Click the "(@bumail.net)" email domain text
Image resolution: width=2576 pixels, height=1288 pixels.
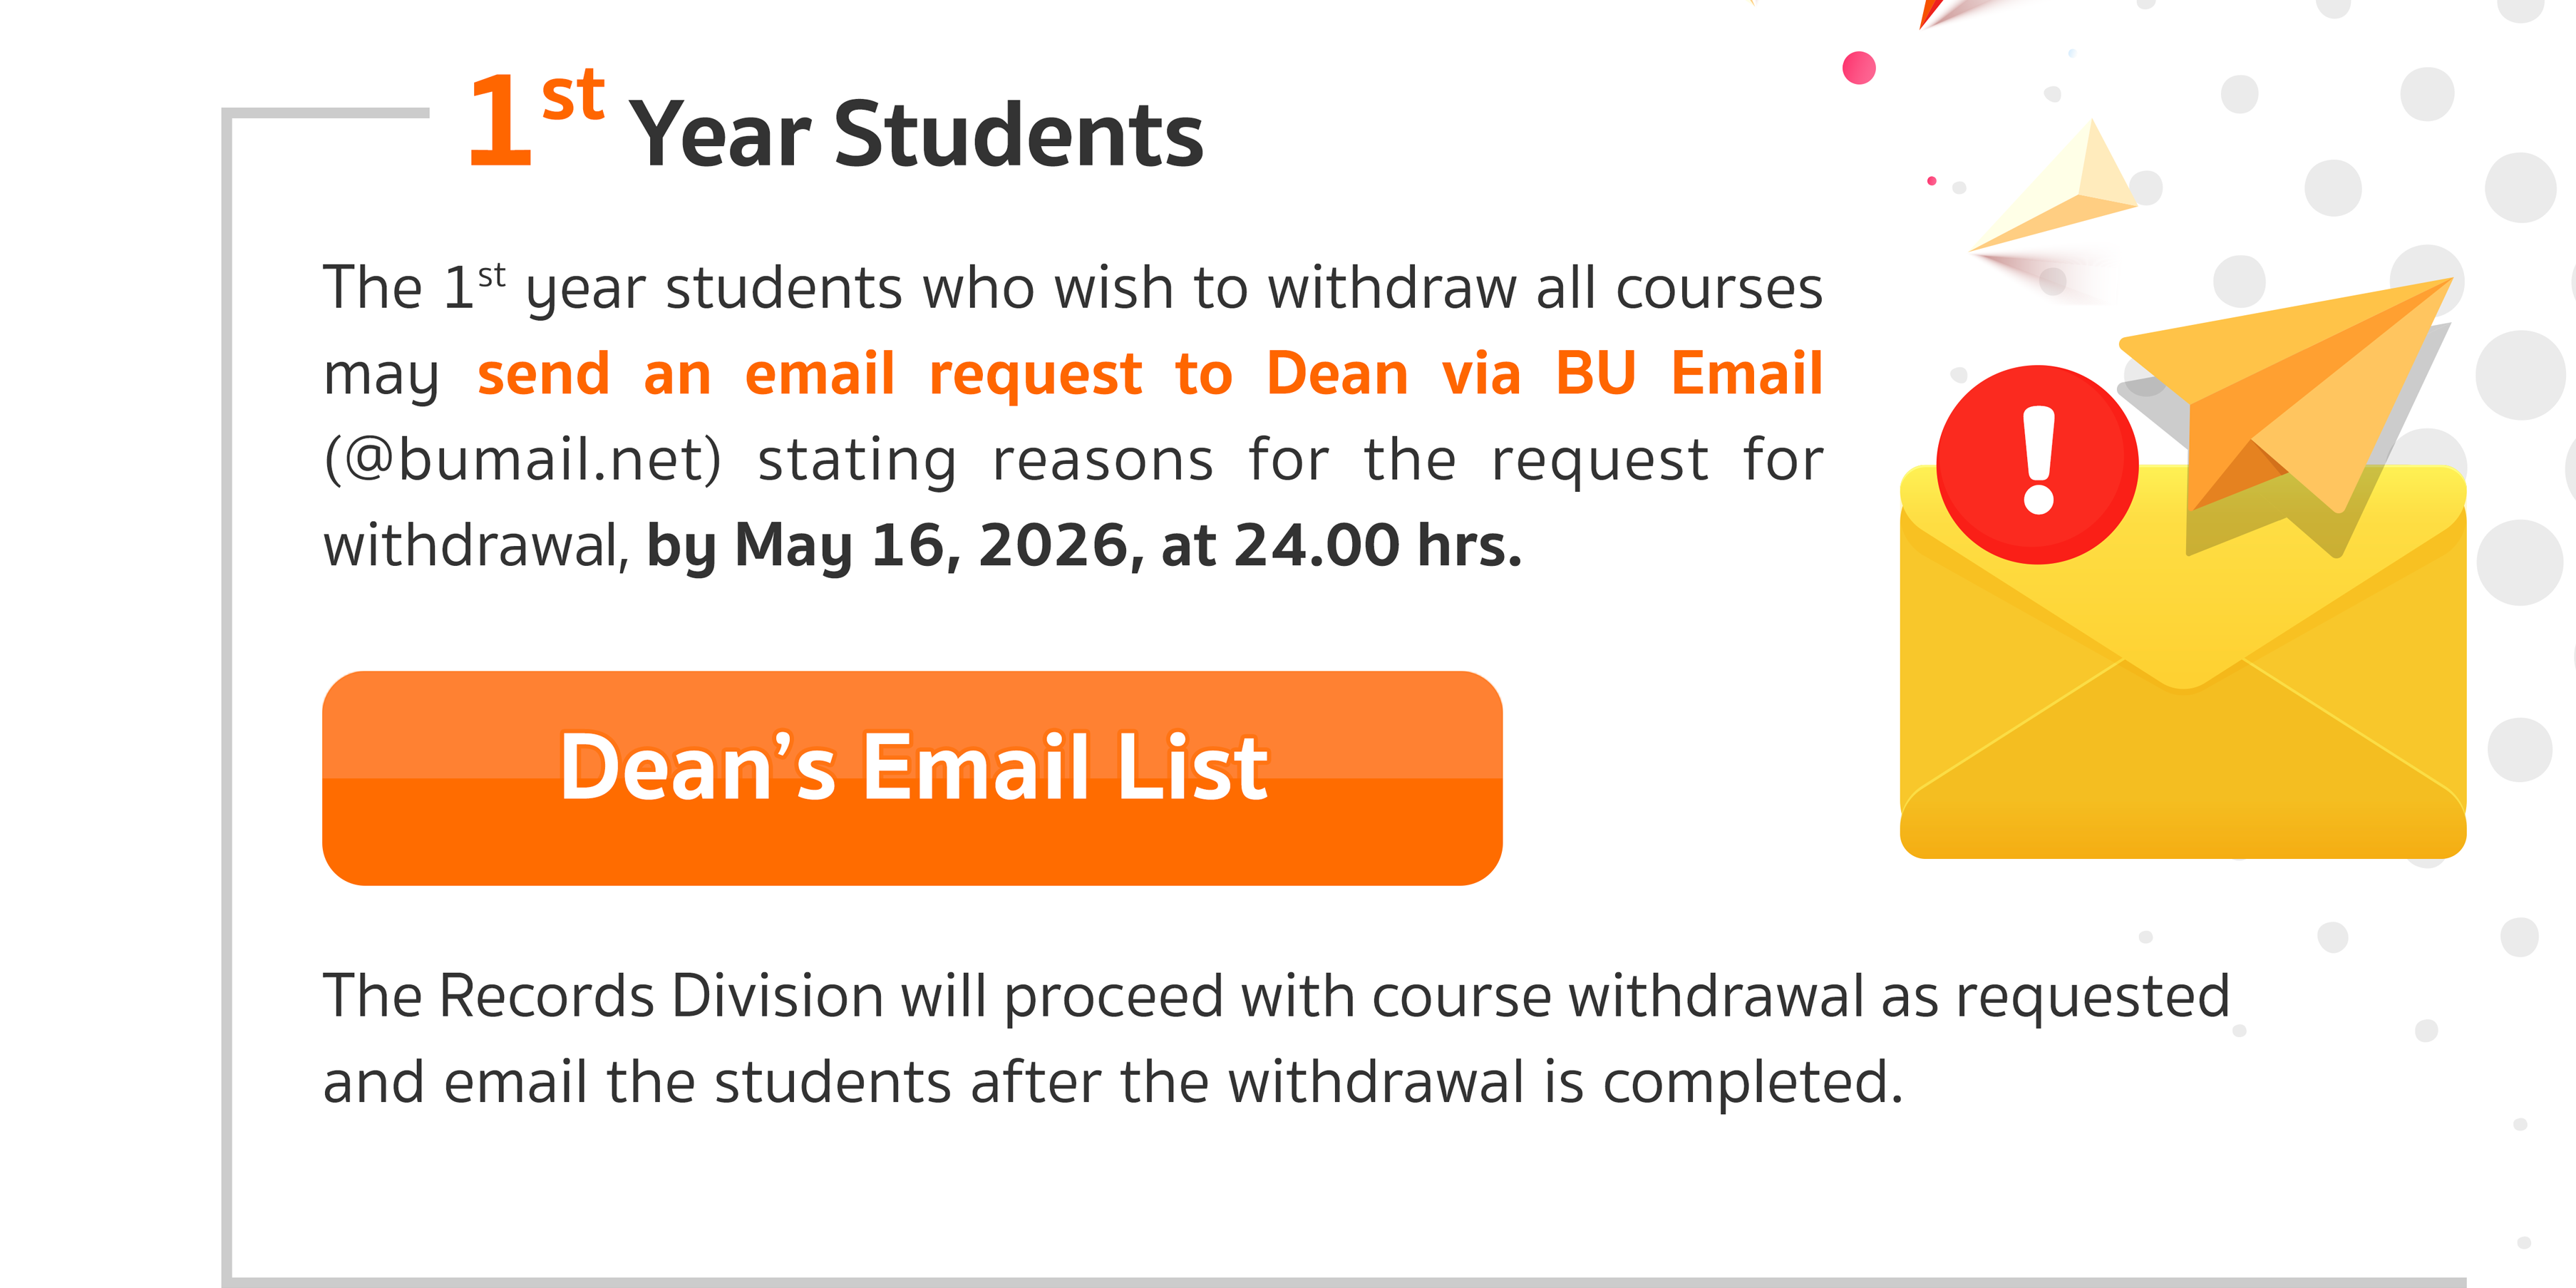522,460
